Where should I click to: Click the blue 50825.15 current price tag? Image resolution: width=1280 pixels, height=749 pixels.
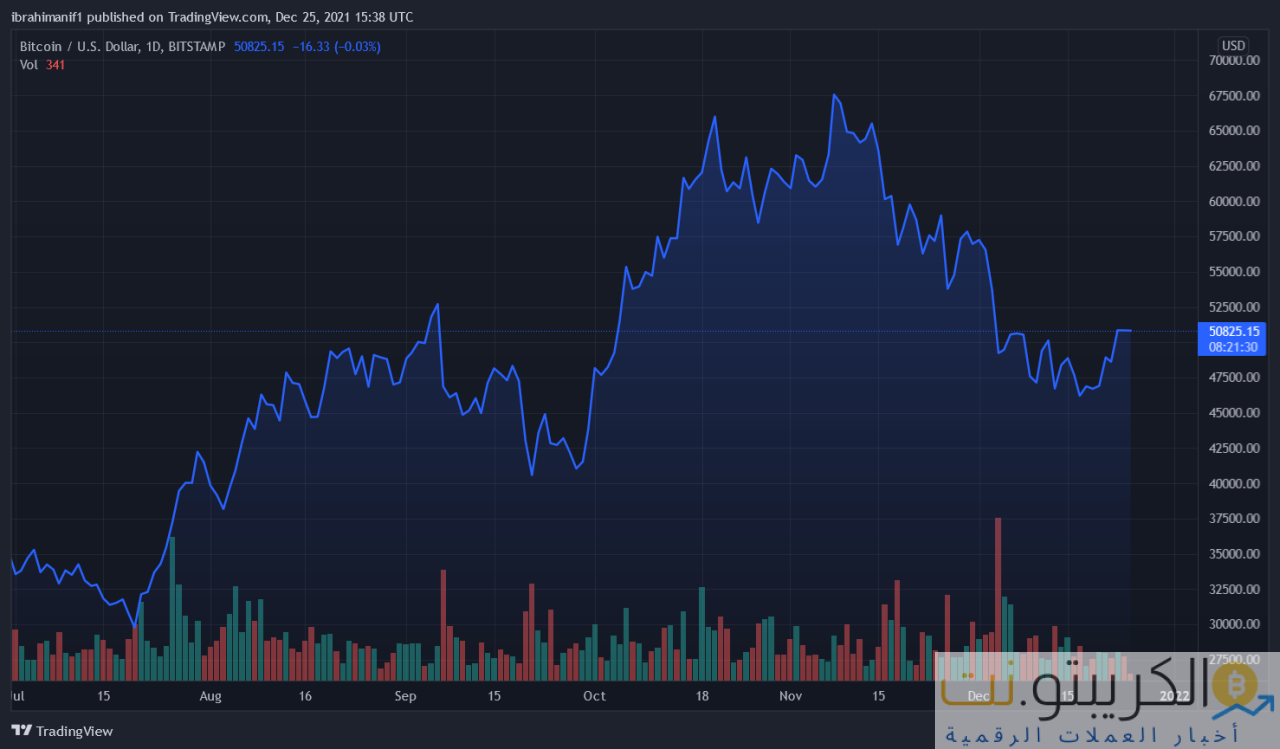(1235, 330)
